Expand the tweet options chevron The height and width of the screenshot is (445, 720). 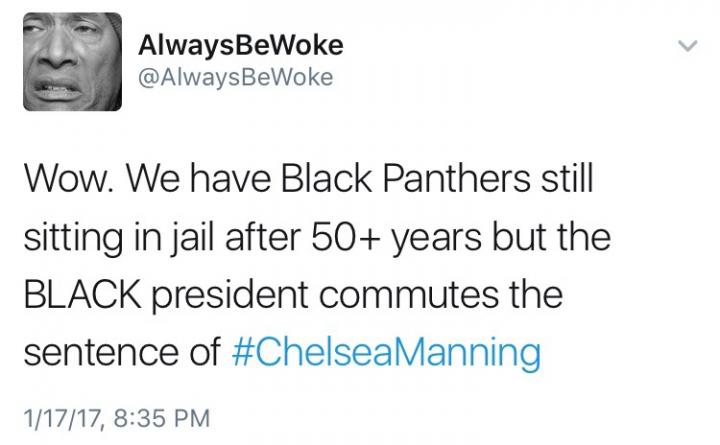pos(688,45)
